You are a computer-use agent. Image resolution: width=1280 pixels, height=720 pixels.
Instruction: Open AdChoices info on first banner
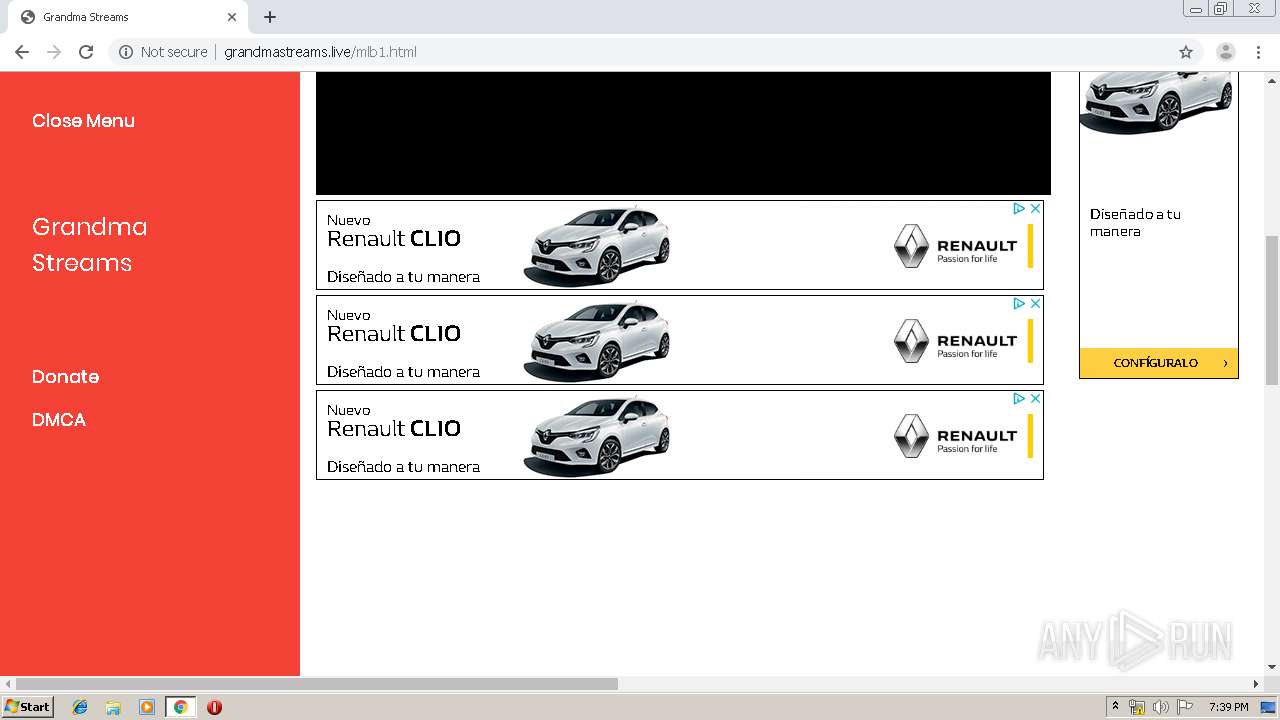coord(1020,209)
